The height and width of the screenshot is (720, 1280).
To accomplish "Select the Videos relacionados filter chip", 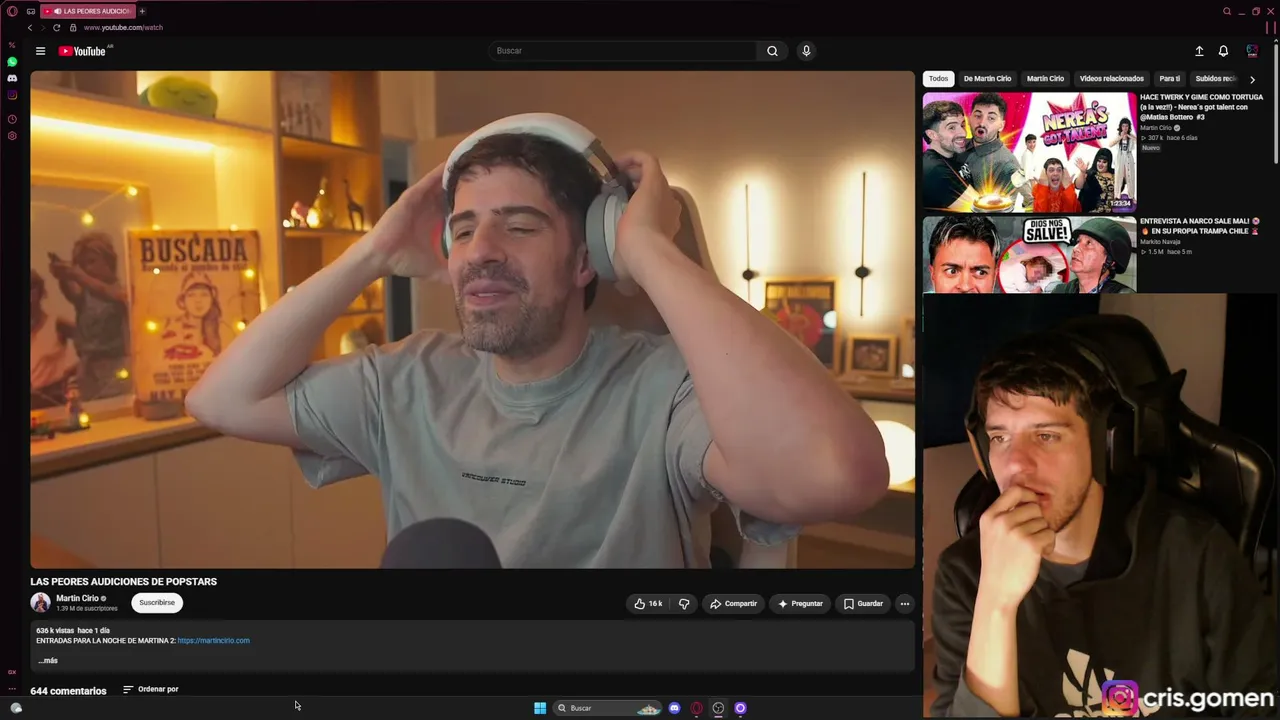I will click(1111, 78).
